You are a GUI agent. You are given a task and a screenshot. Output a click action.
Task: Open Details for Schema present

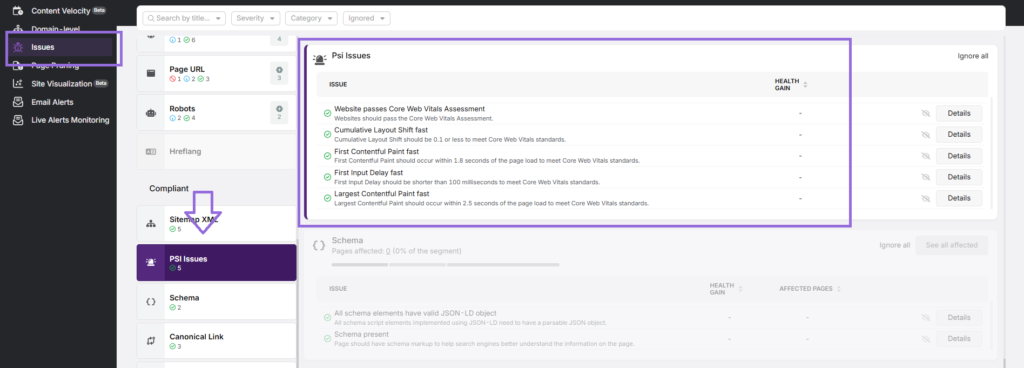tap(959, 339)
